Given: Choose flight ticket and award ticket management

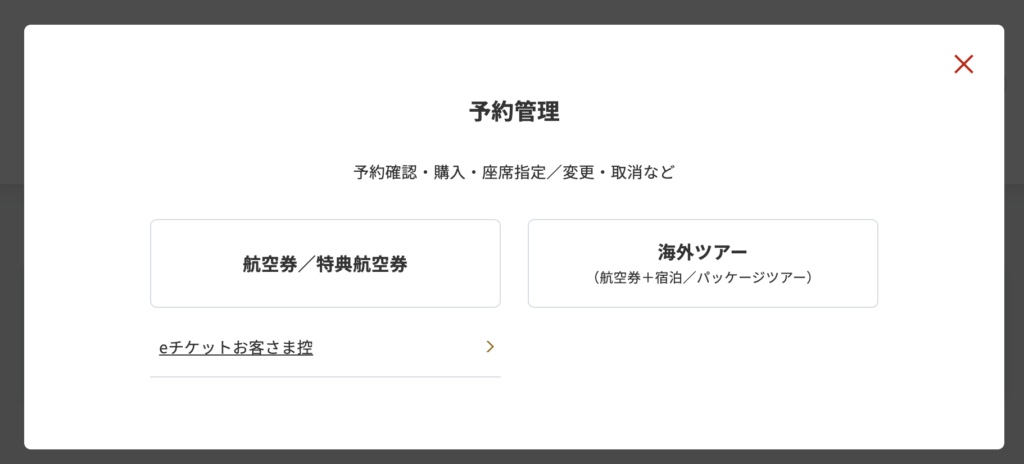Looking at the screenshot, I should tap(325, 264).
